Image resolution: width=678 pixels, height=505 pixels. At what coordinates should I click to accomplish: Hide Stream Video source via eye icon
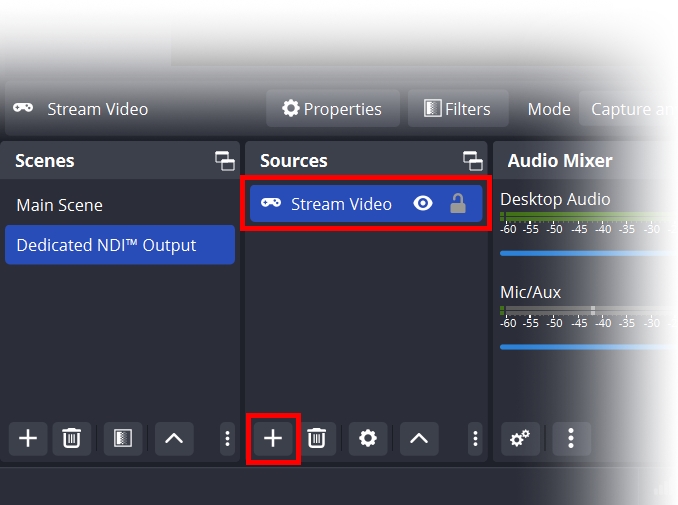pyautogui.click(x=423, y=204)
